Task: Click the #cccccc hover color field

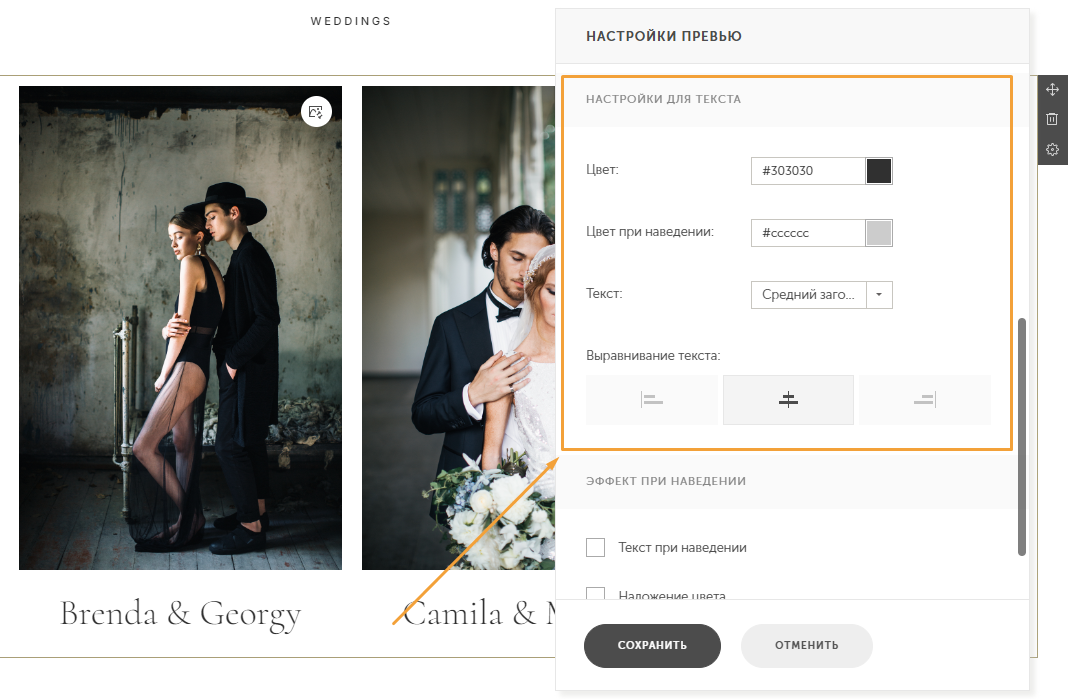Action: point(808,233)
